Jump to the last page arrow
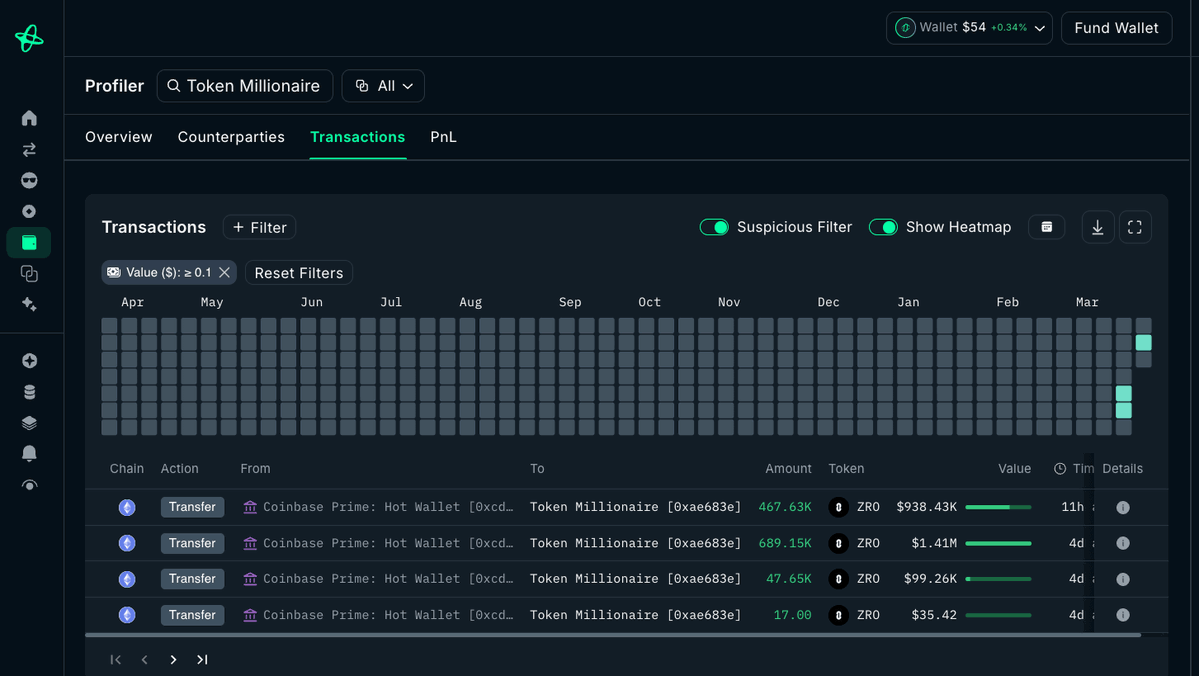 (202, 659)
